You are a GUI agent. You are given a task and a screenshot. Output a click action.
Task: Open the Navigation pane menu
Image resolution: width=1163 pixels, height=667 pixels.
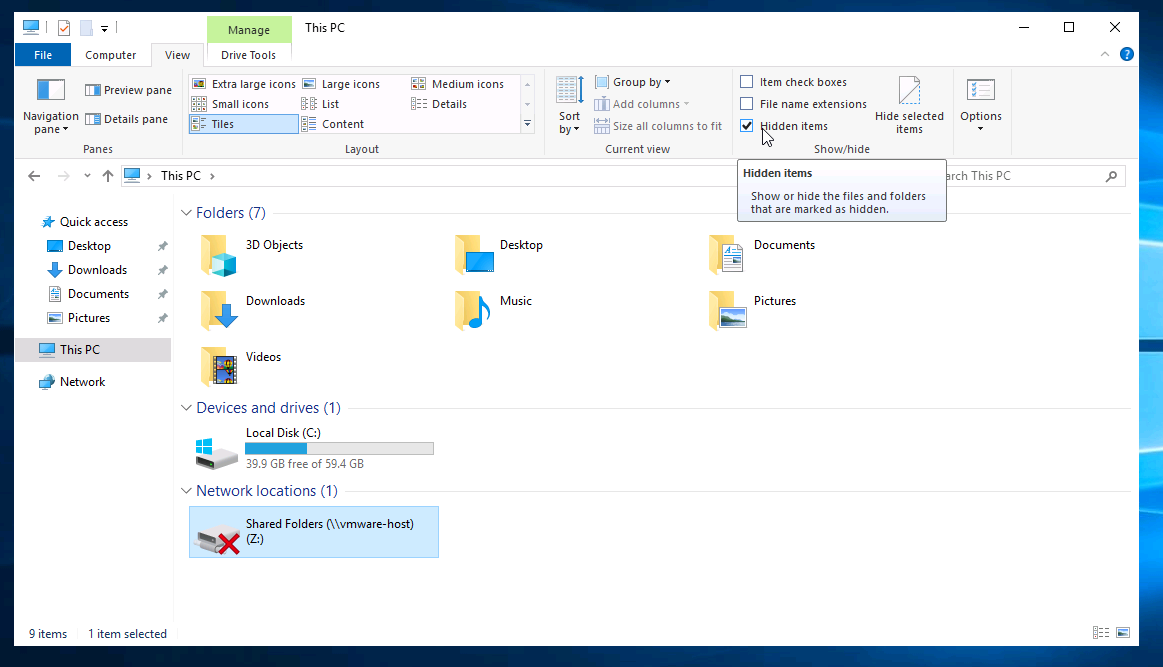(x=50, y=106)
